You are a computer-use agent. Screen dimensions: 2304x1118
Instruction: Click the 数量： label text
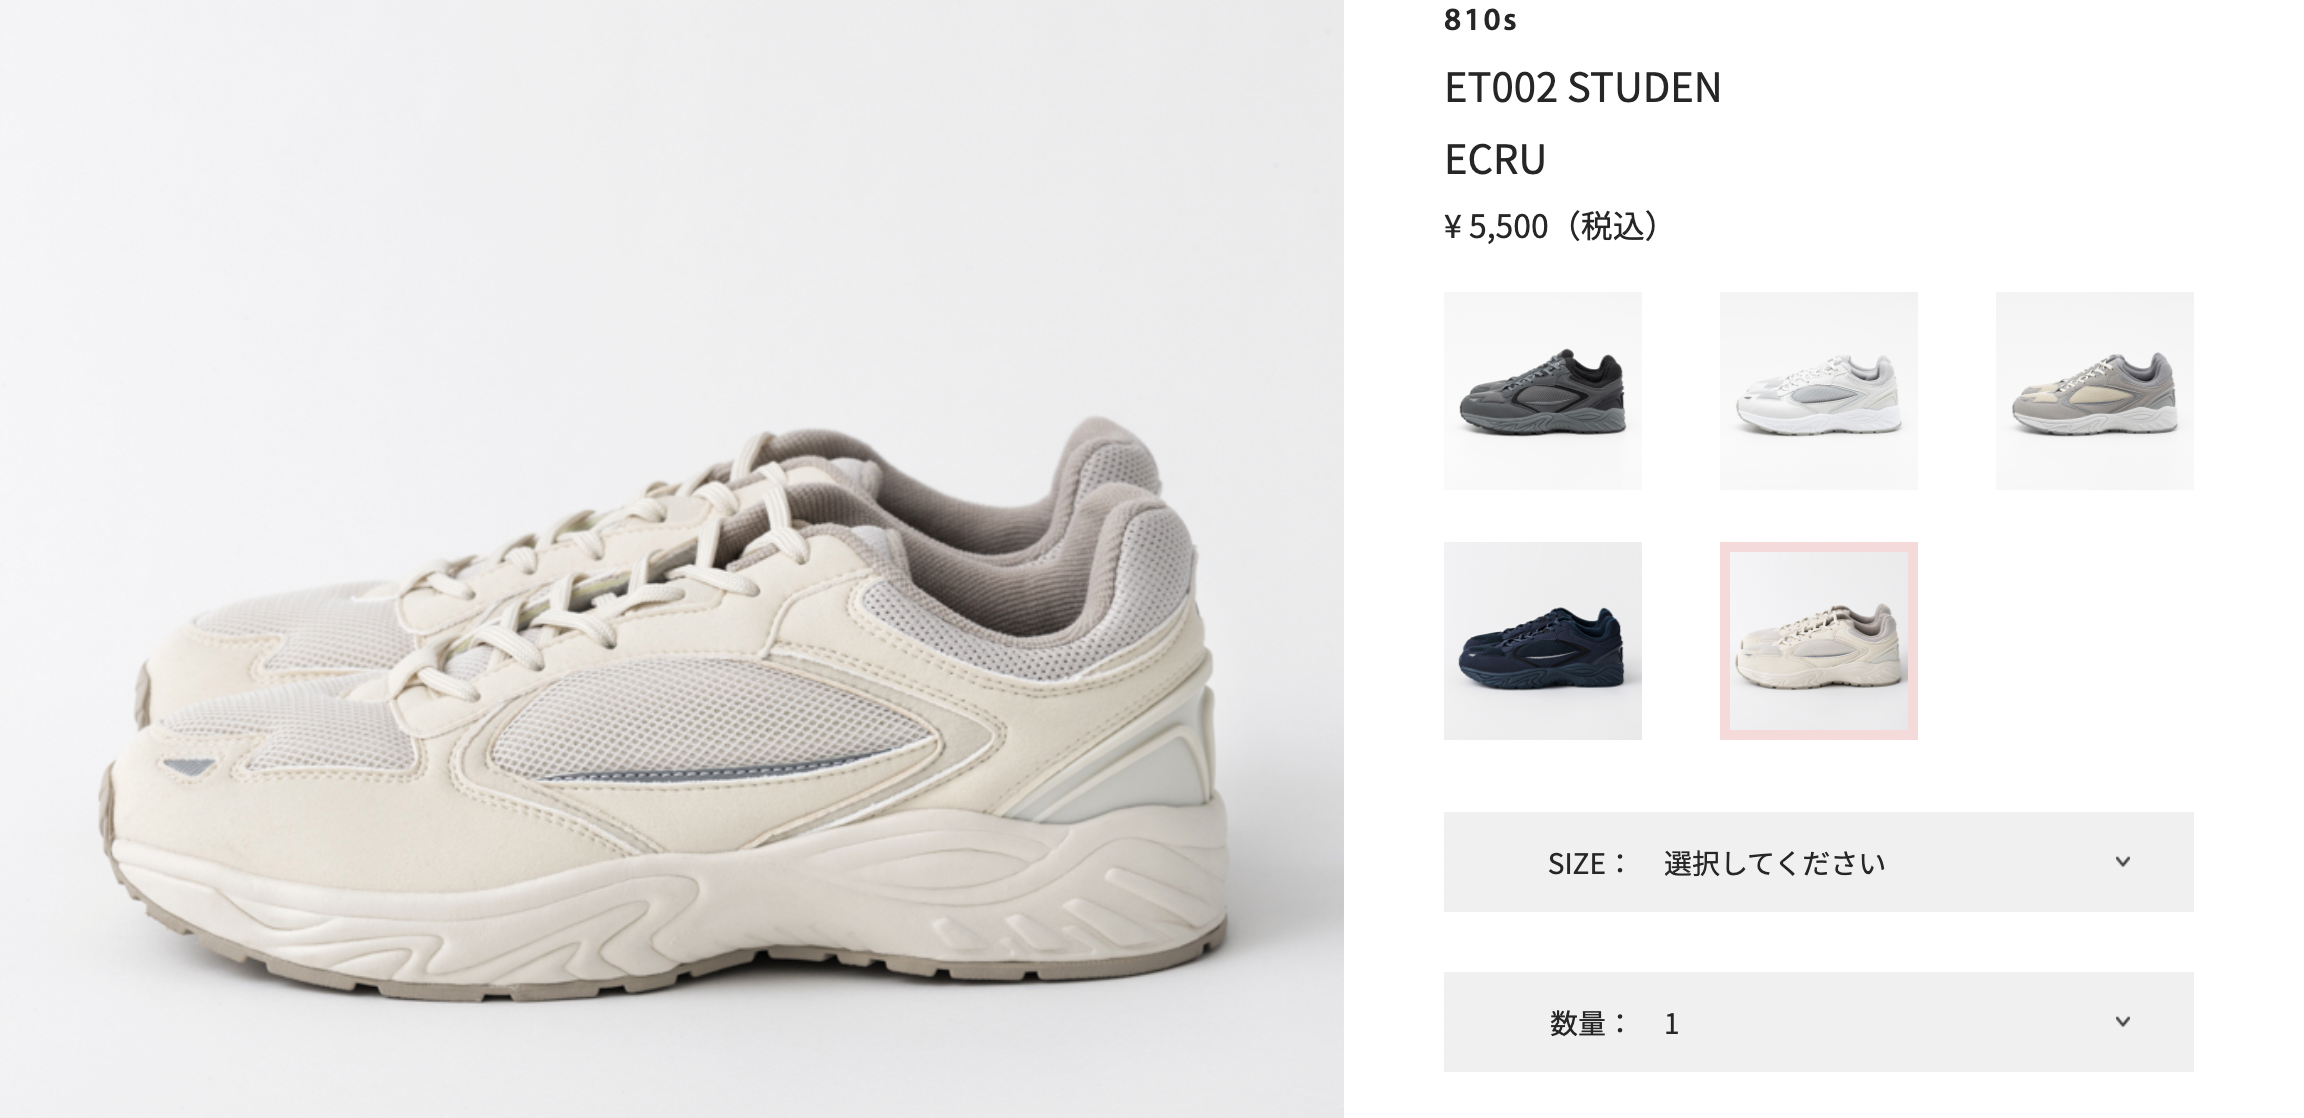click(x=1589, y=1023)
